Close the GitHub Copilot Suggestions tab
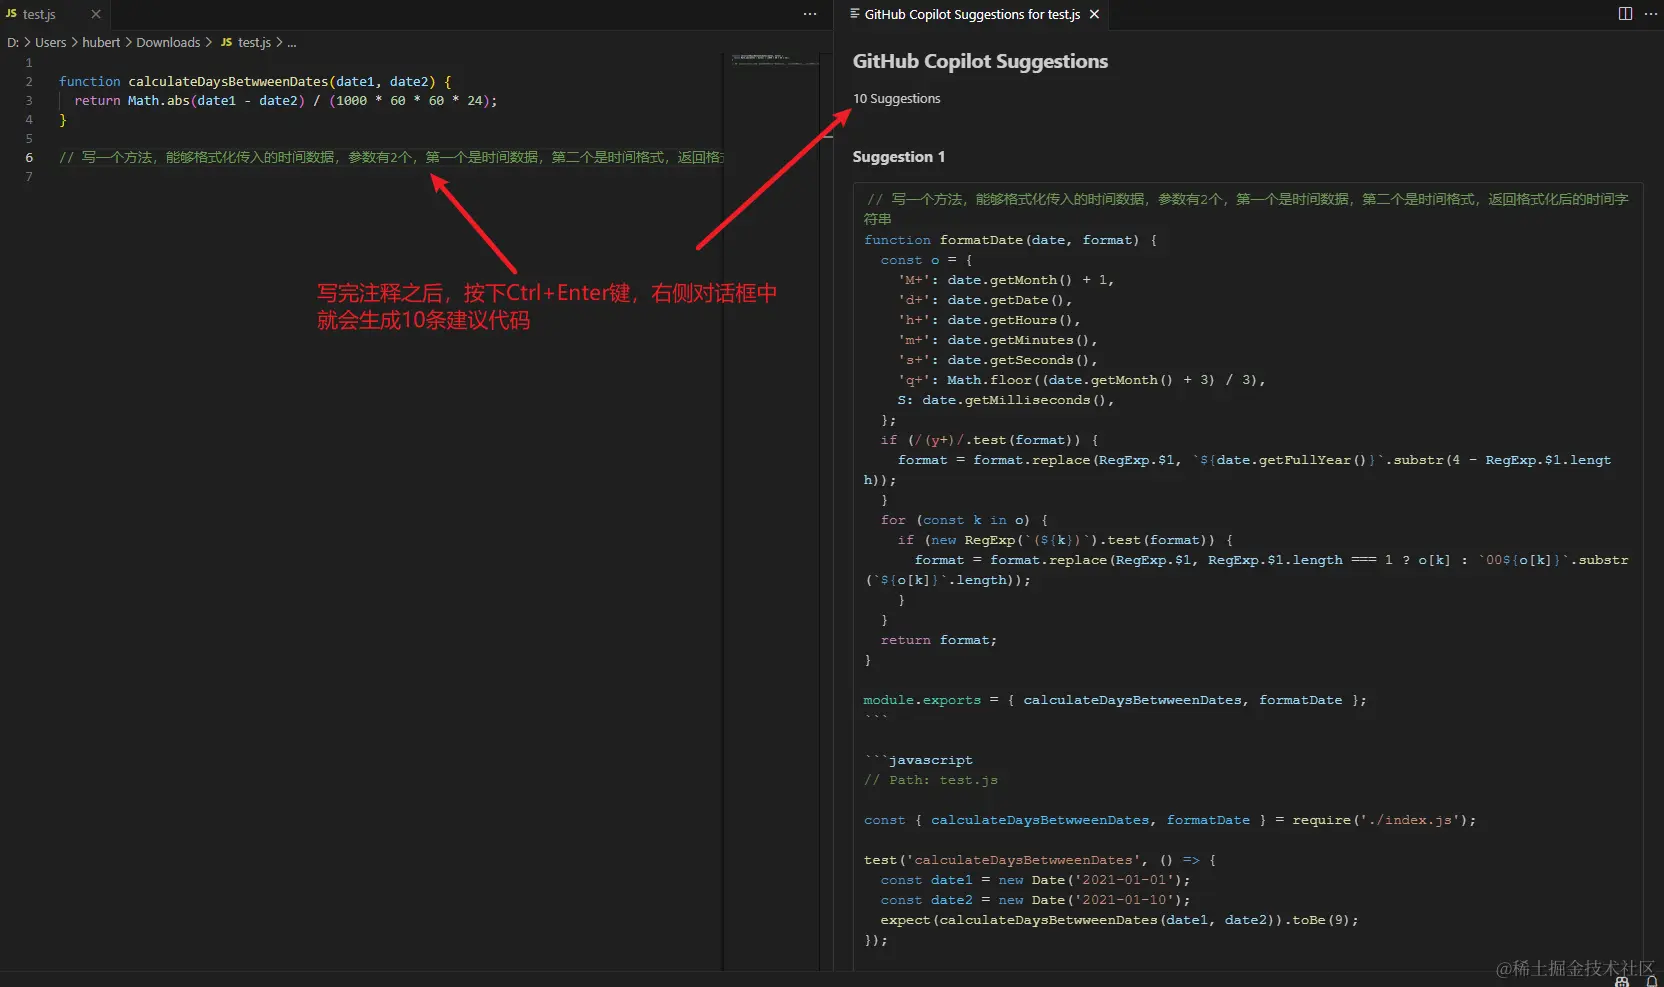This screenshot has width=1664, height=987. 1094,14
